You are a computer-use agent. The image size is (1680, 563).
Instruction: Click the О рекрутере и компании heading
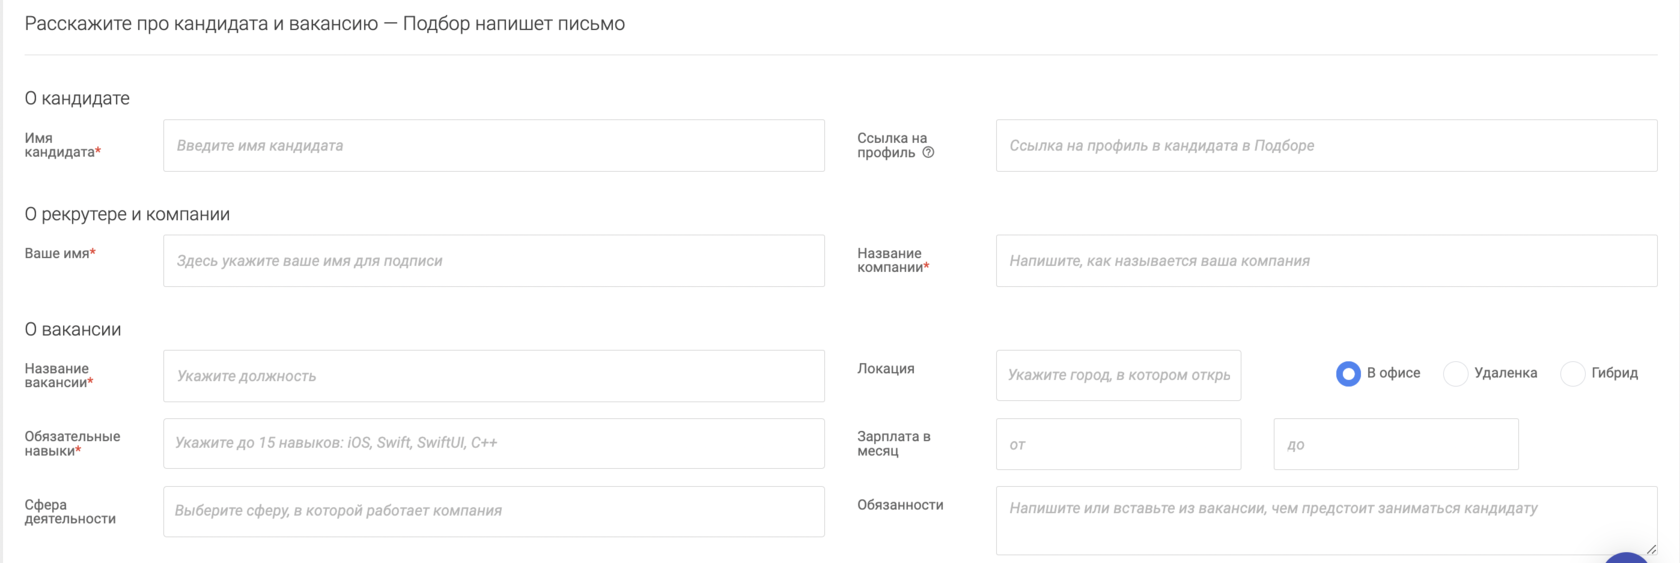pyautogui.click(x=127, y=214)
